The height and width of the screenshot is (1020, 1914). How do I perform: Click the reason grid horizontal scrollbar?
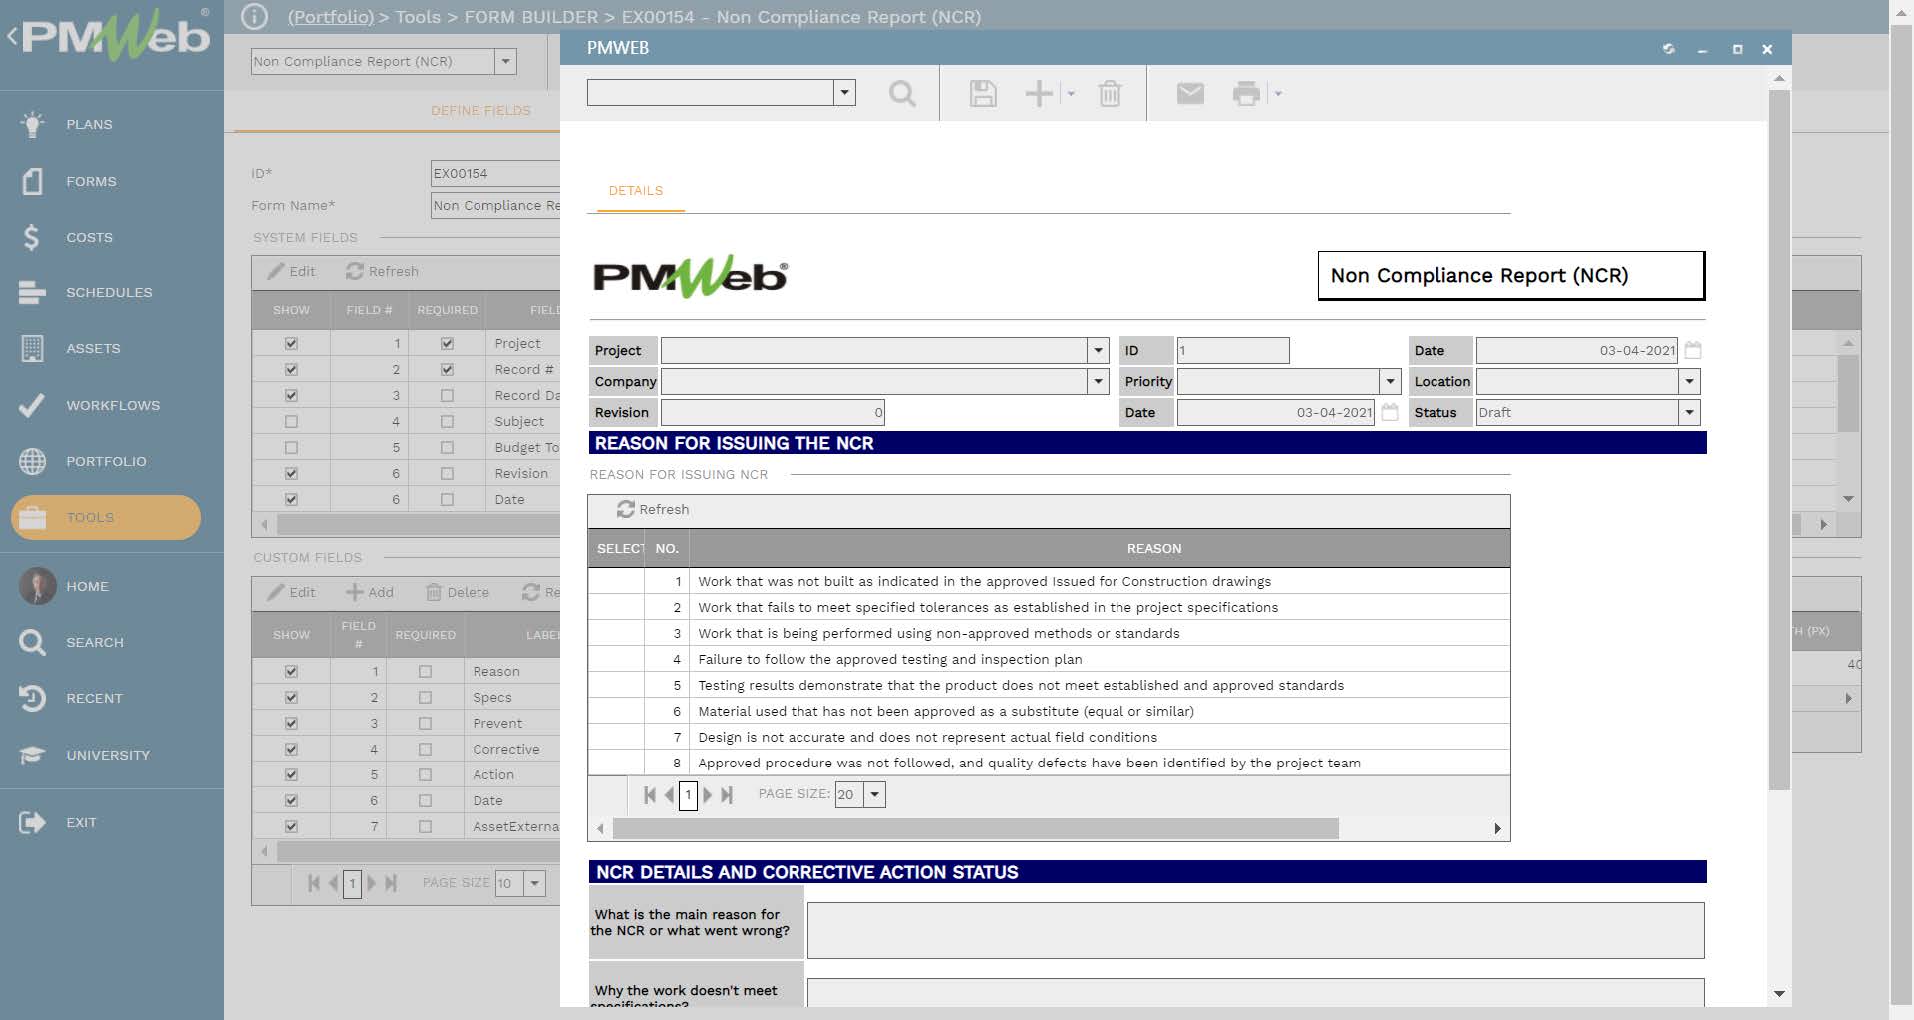975,828
